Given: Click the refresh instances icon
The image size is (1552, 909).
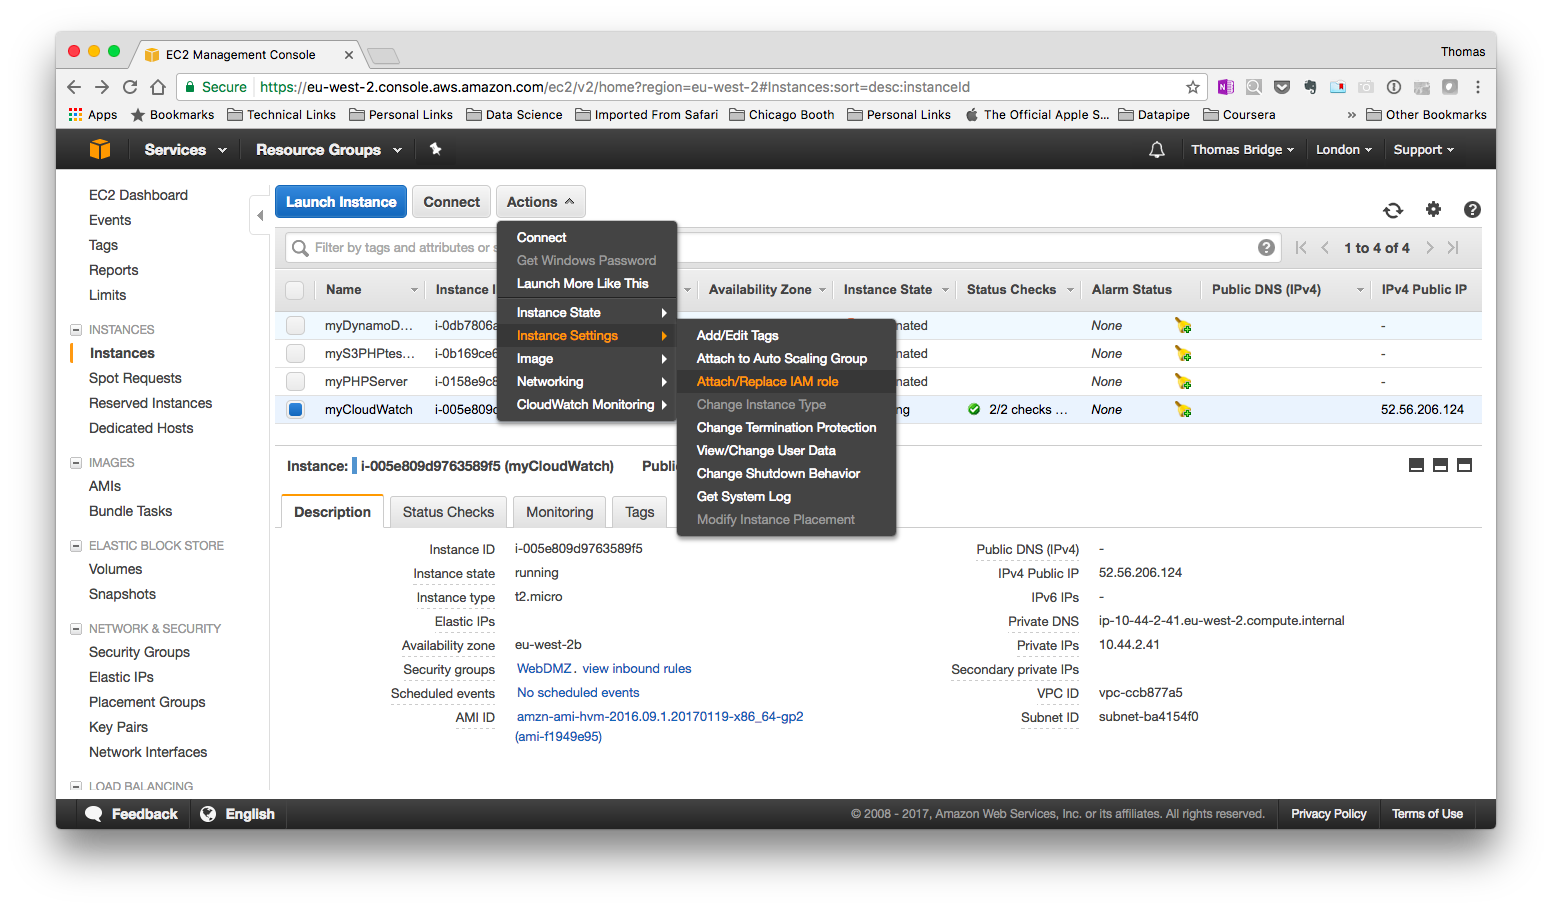Looking at the screenshot, I should pyautogui.click(x=1392, y=210).
